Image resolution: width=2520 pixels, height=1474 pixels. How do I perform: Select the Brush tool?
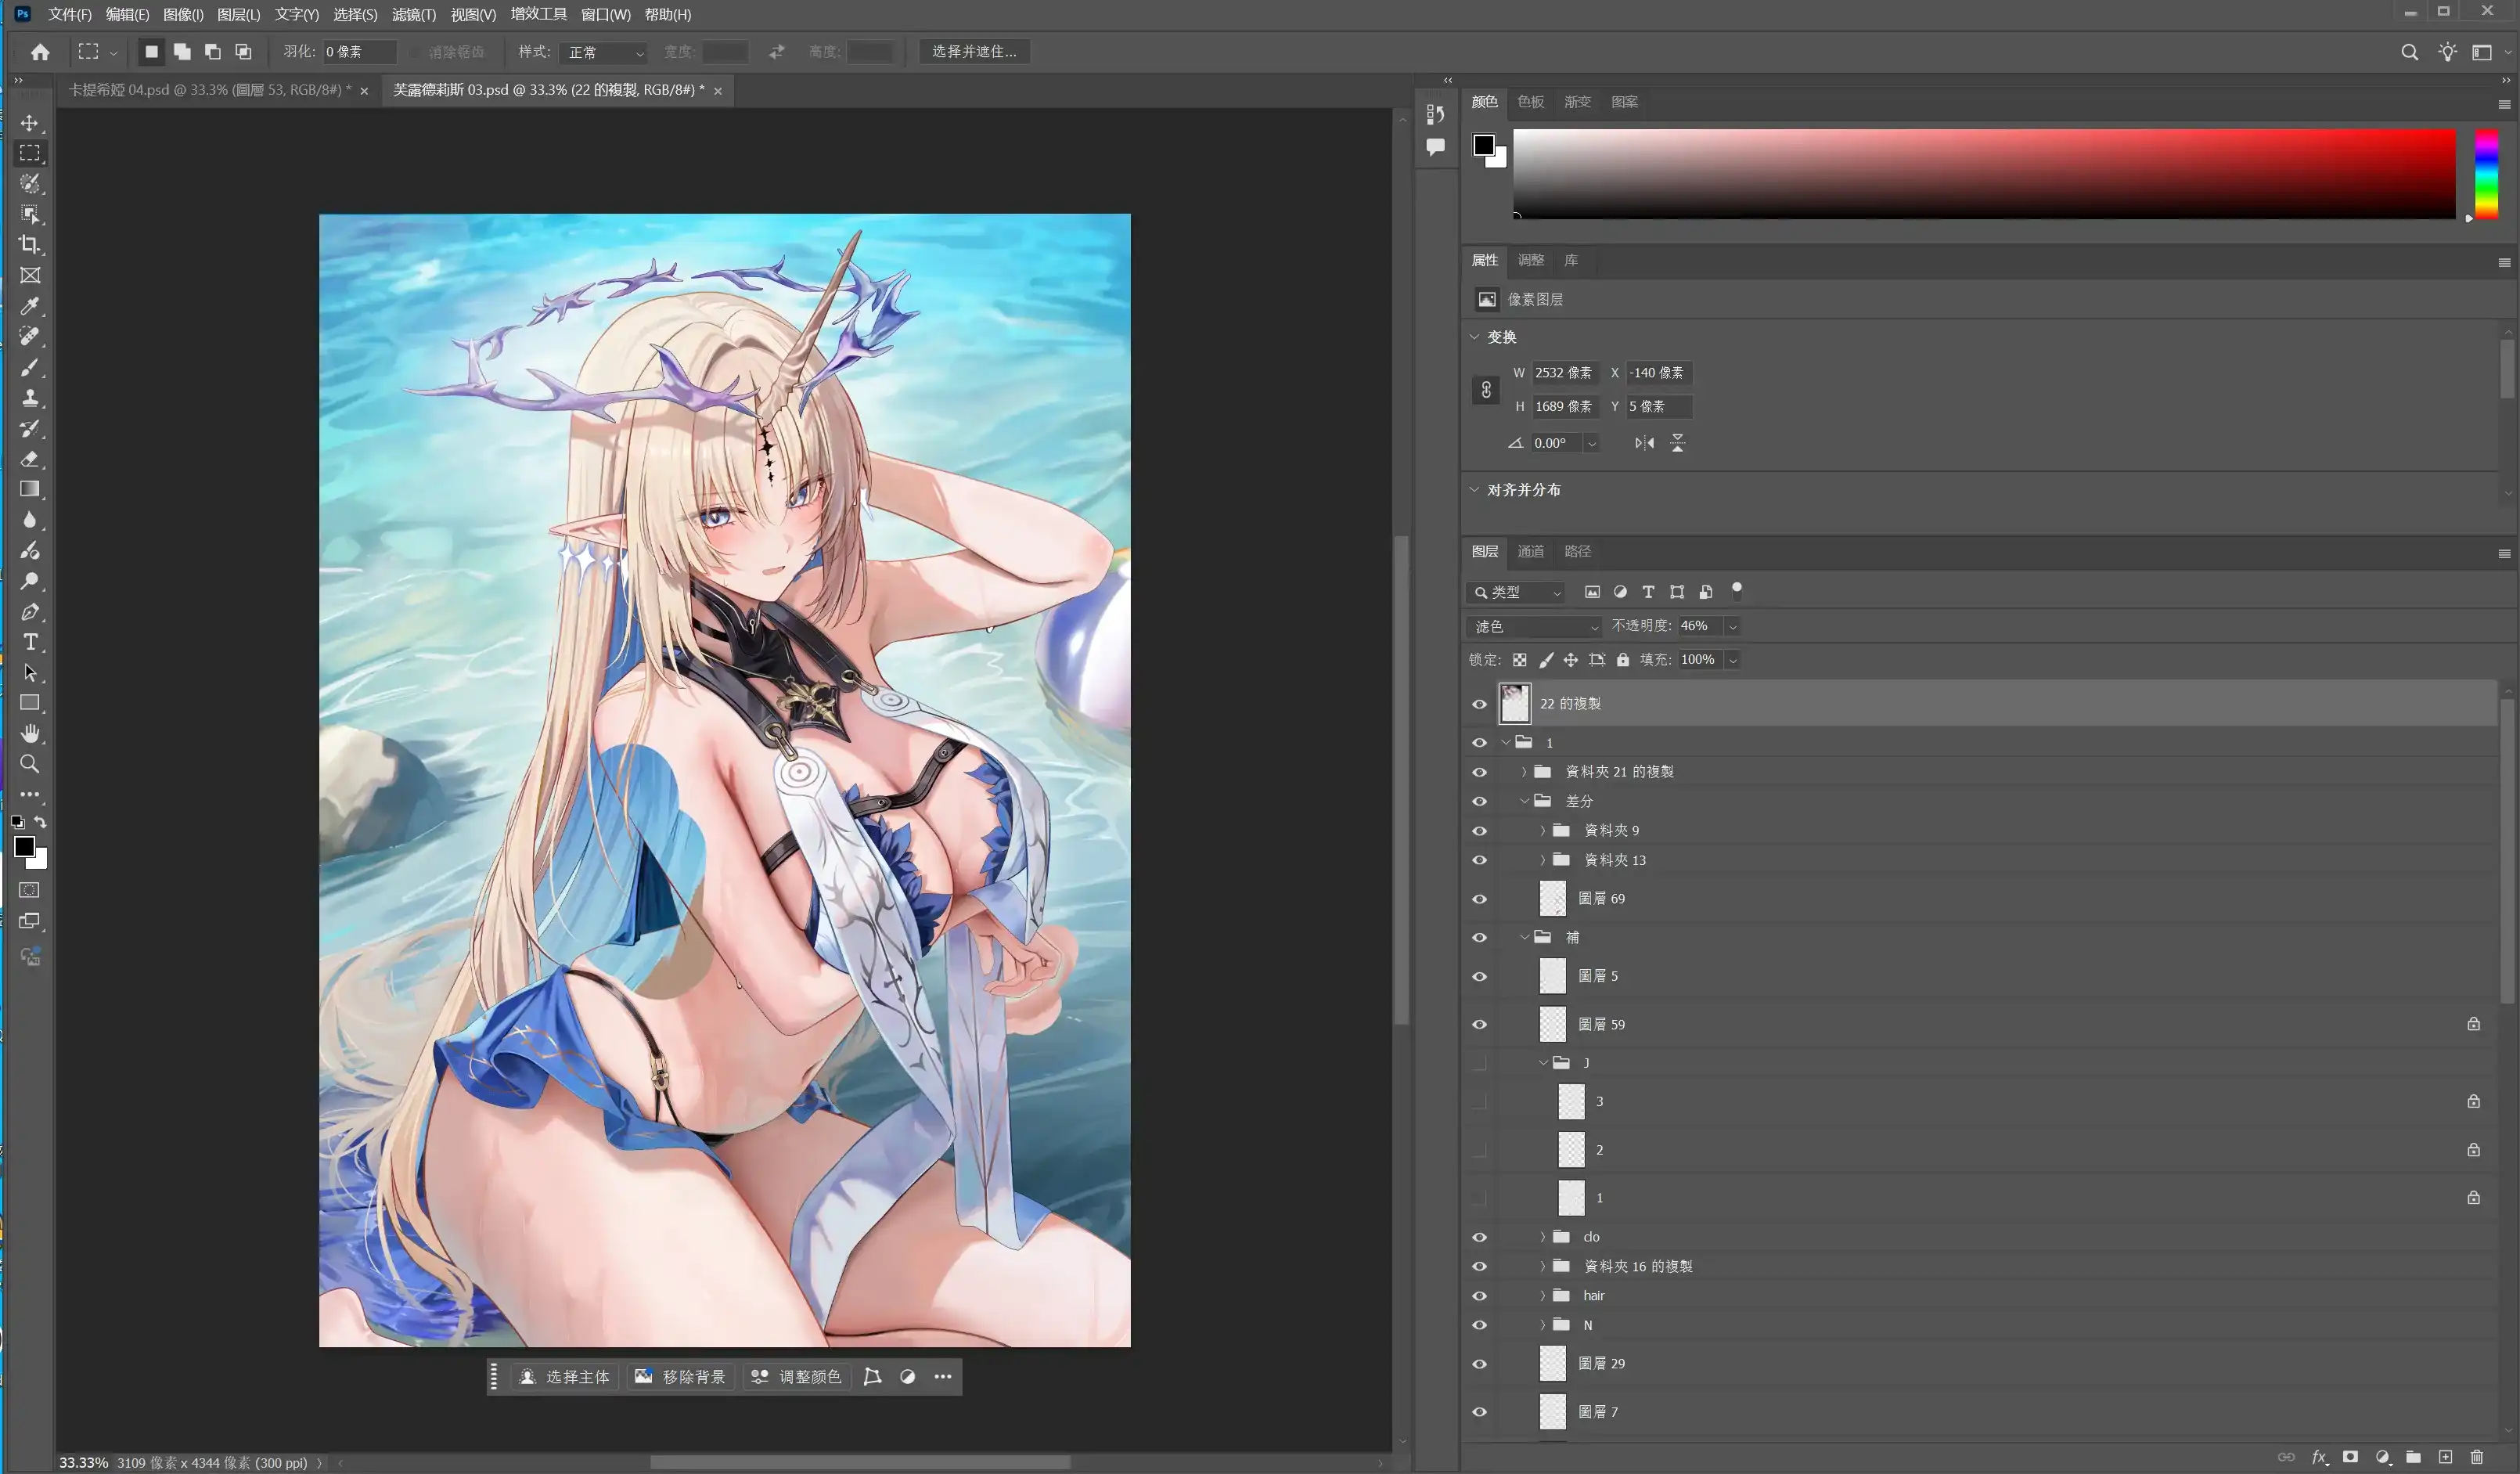pos(30,367)
